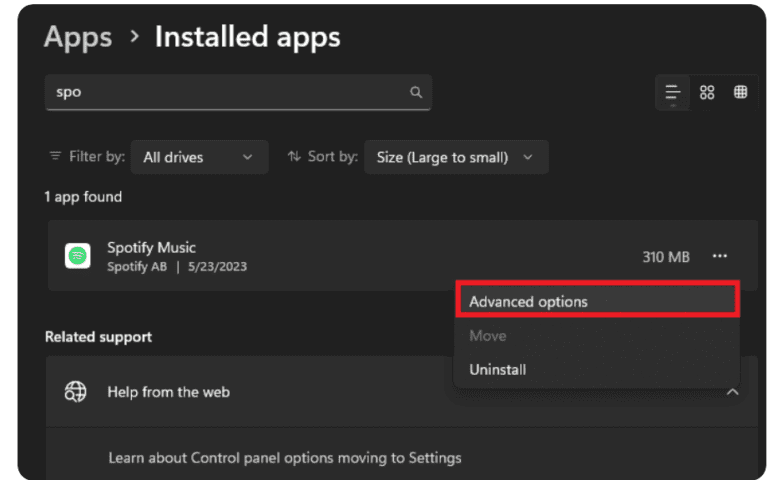Click the globe icon beside Help from the web

point(76,392)
